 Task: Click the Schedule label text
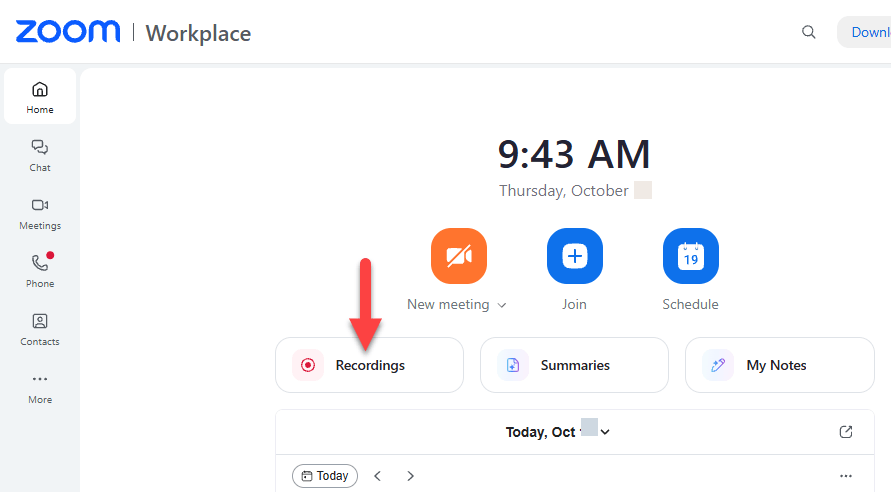point(690,305)
